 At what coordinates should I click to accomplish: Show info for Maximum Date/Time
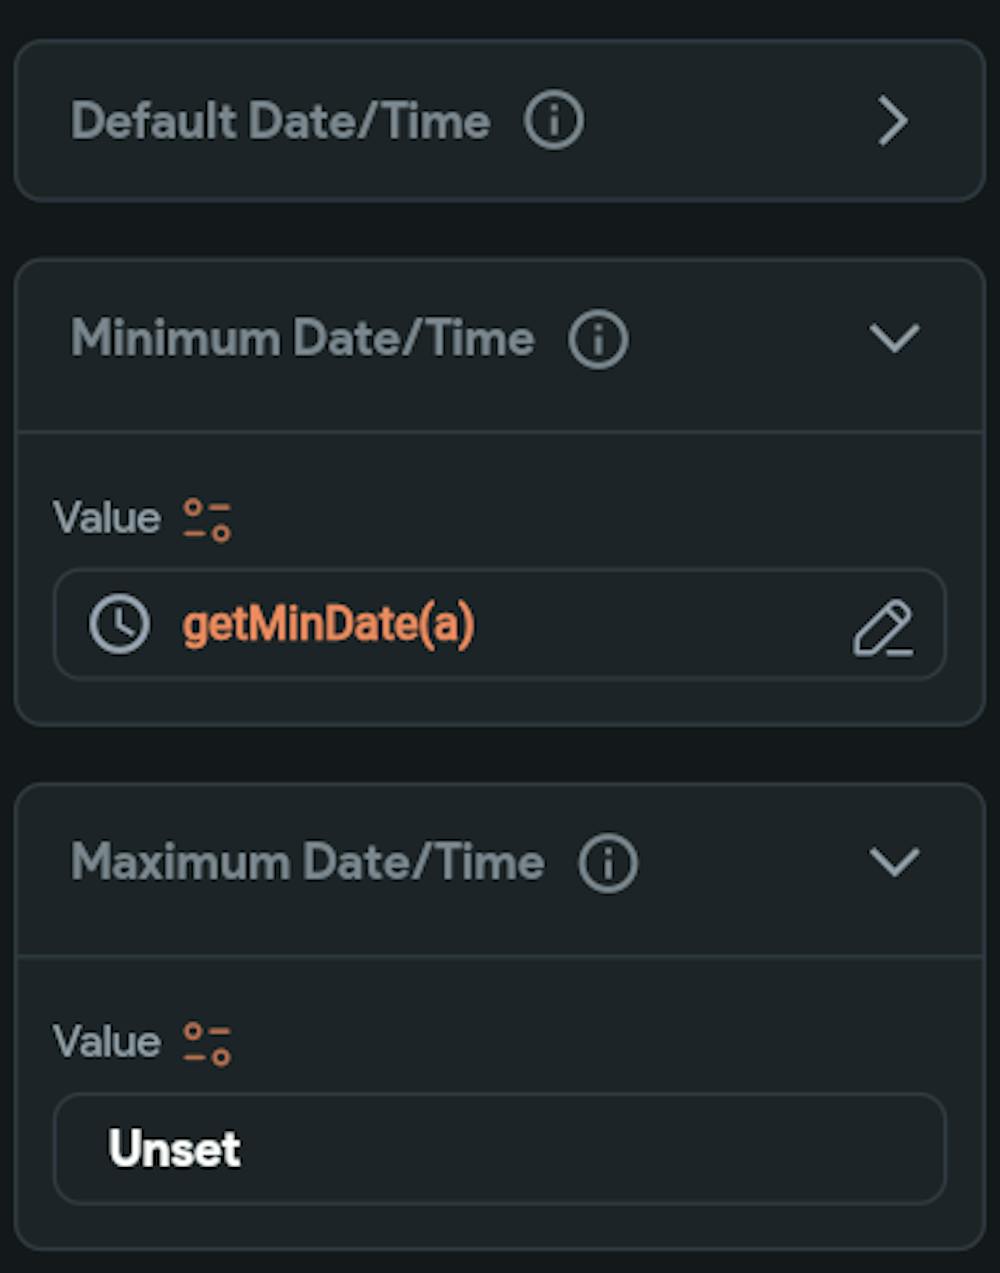tap(608, 862)
